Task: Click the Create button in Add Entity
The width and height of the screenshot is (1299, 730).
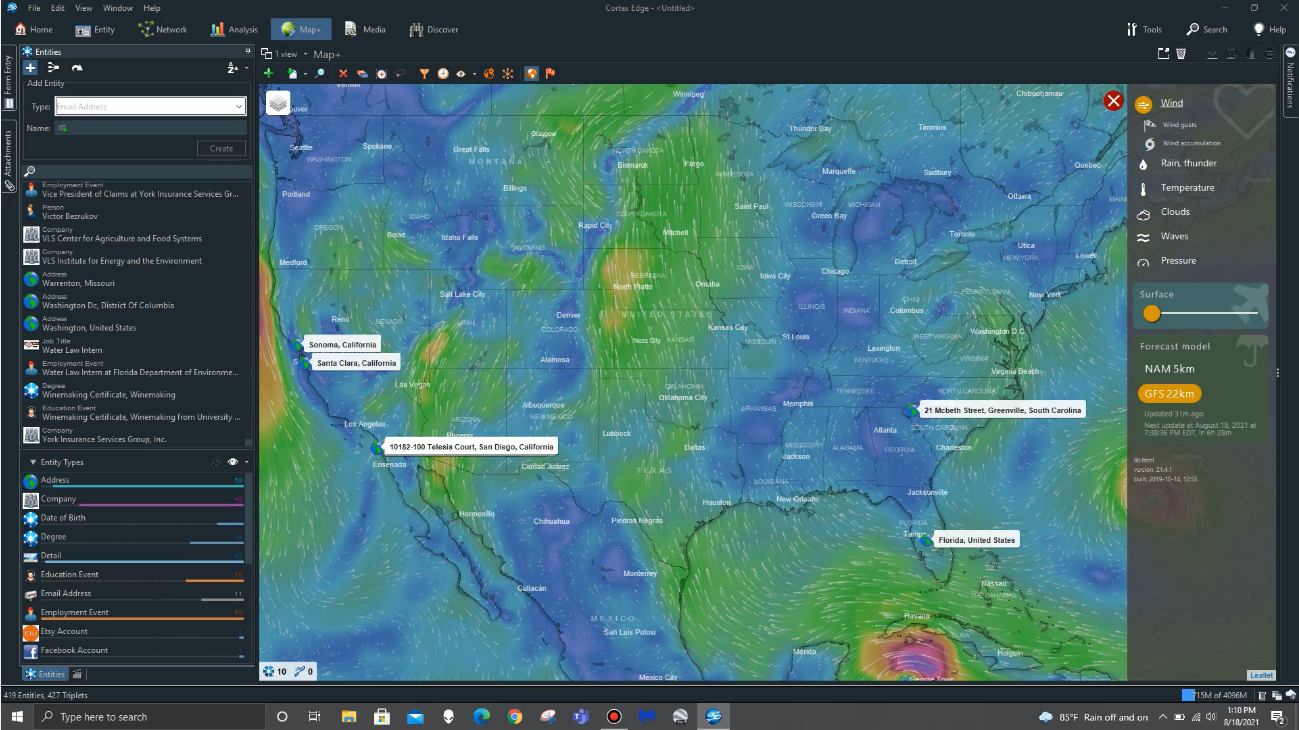Action: point(220,148)
